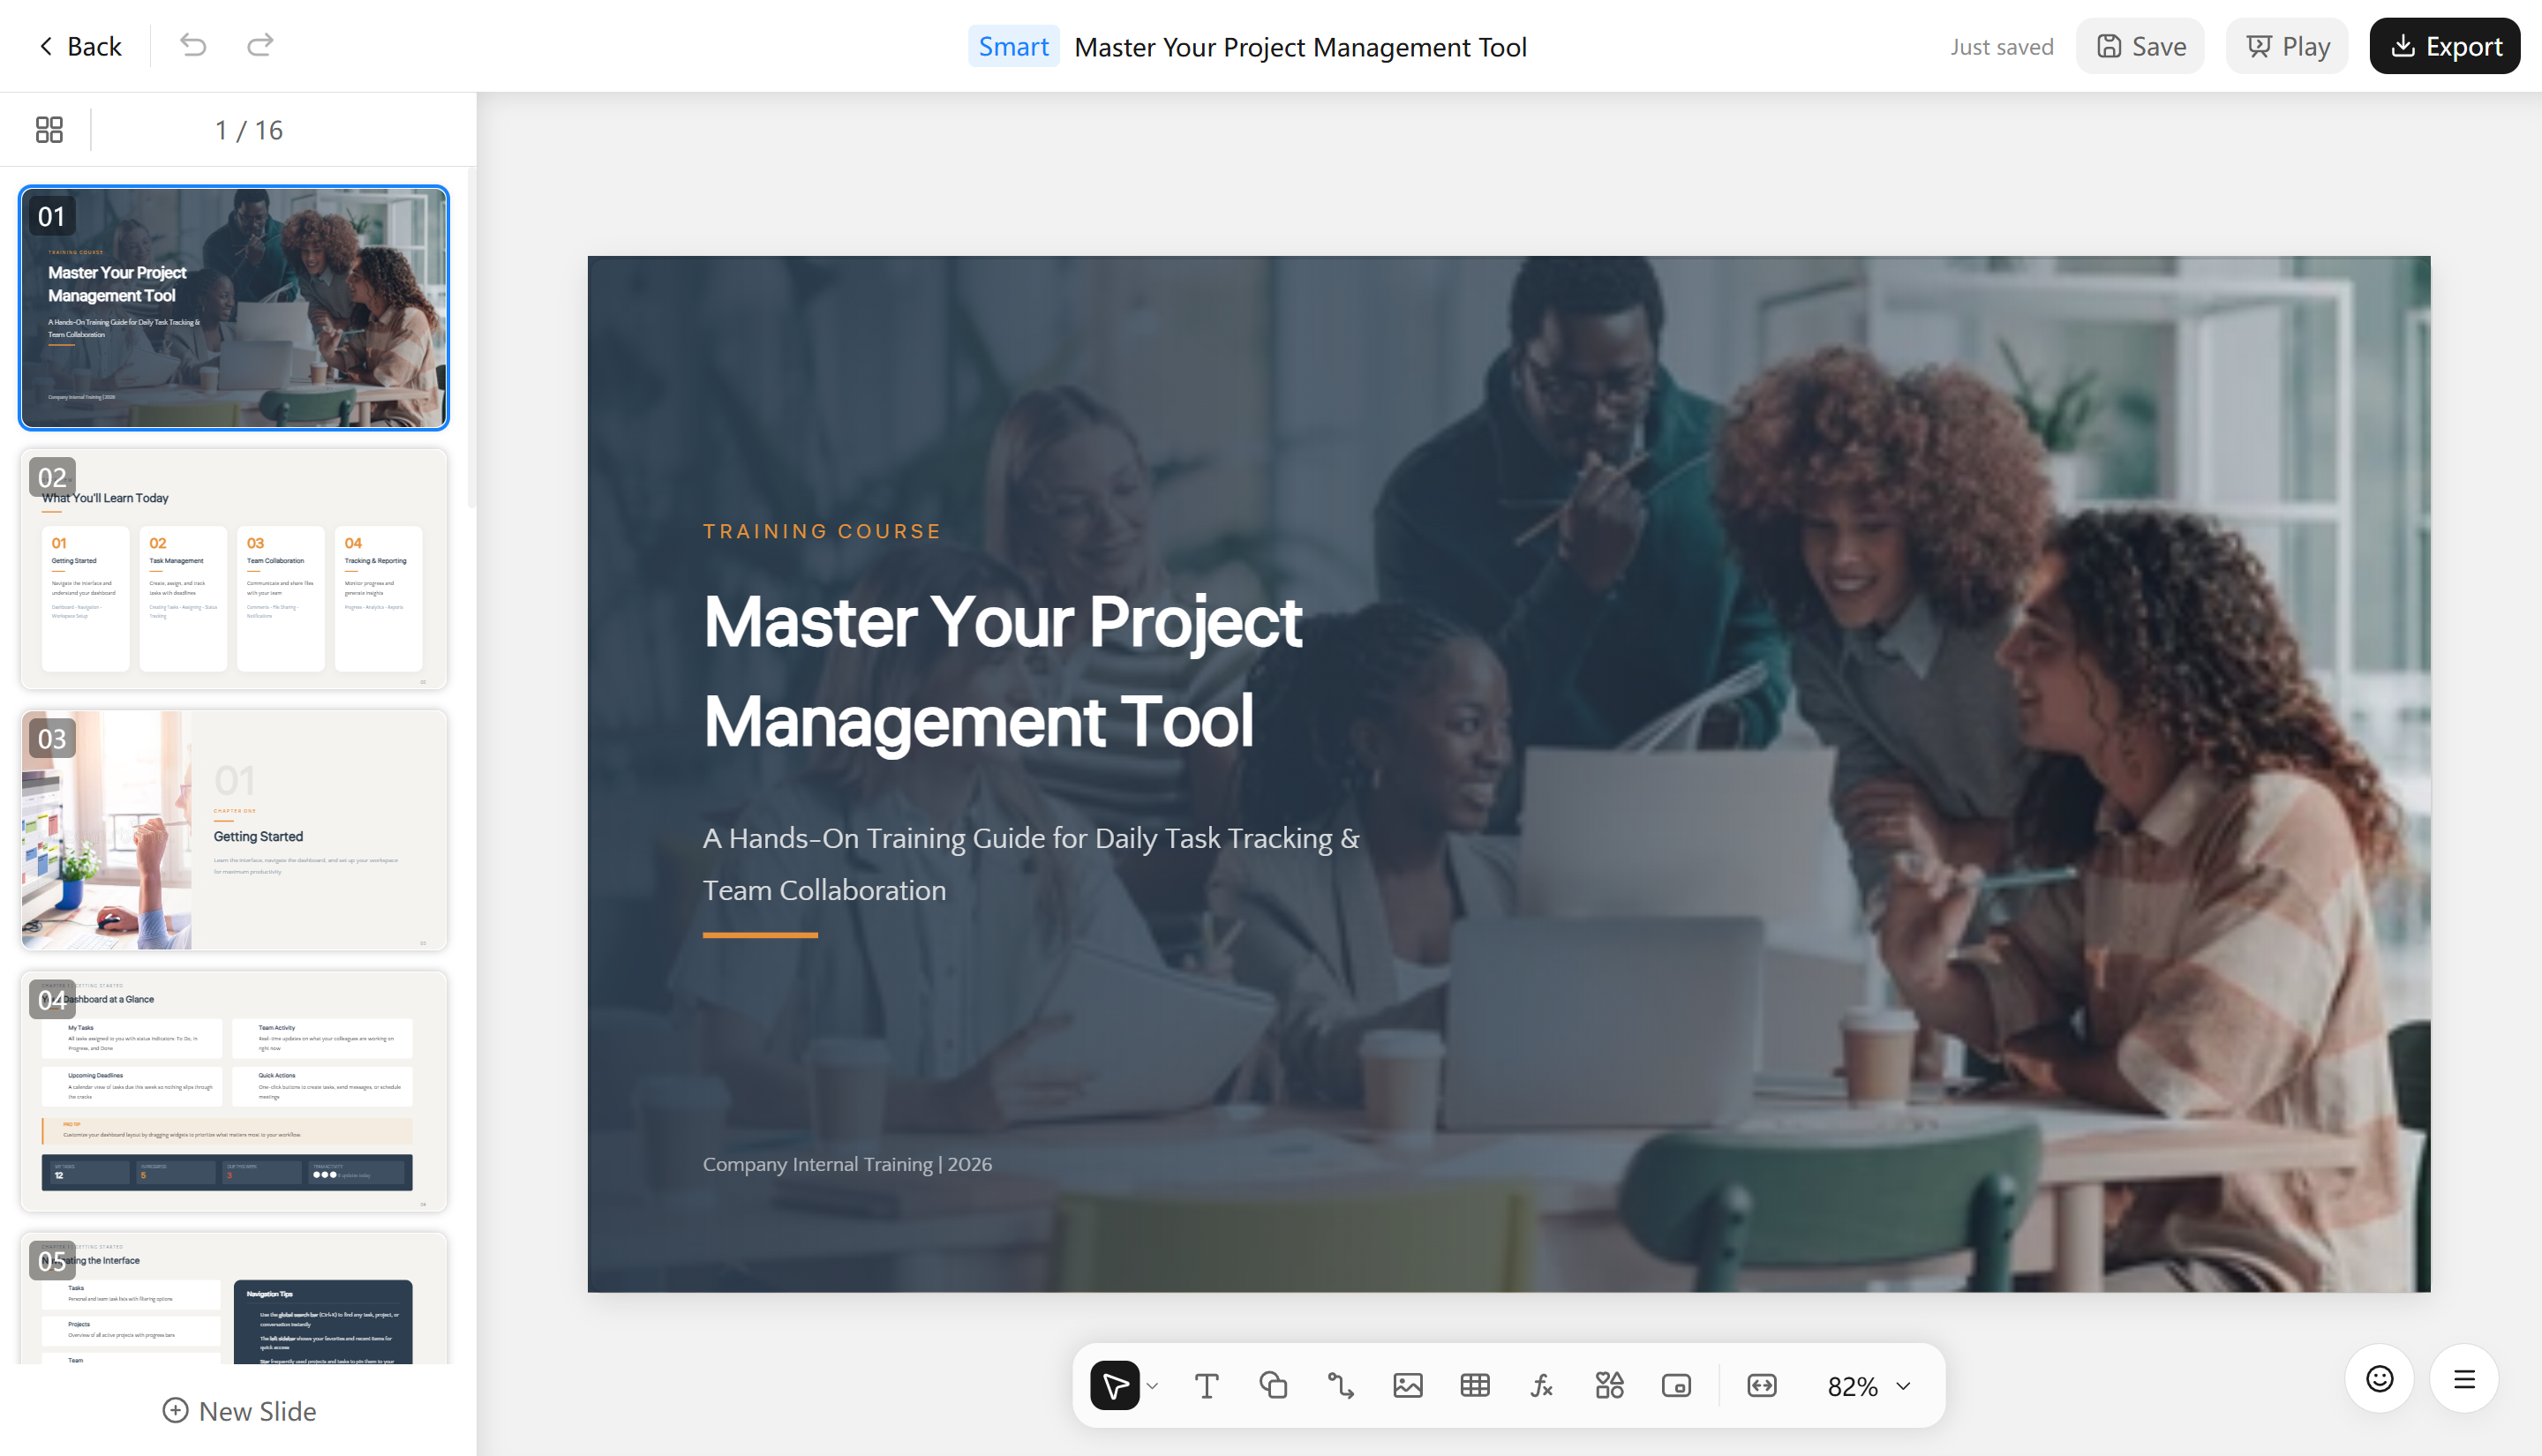Click the Smart mode badge
2542x1456 pixels.
coord(1013,47)
